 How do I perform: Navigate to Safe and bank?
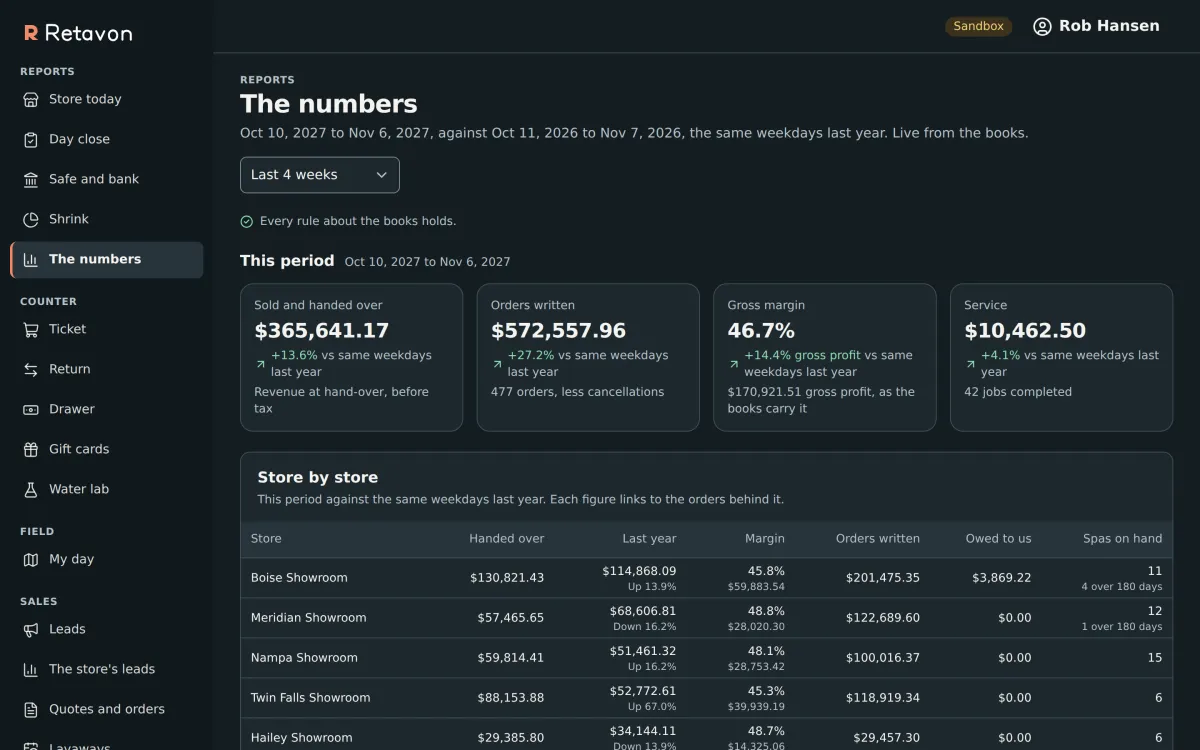pos(107,179)
